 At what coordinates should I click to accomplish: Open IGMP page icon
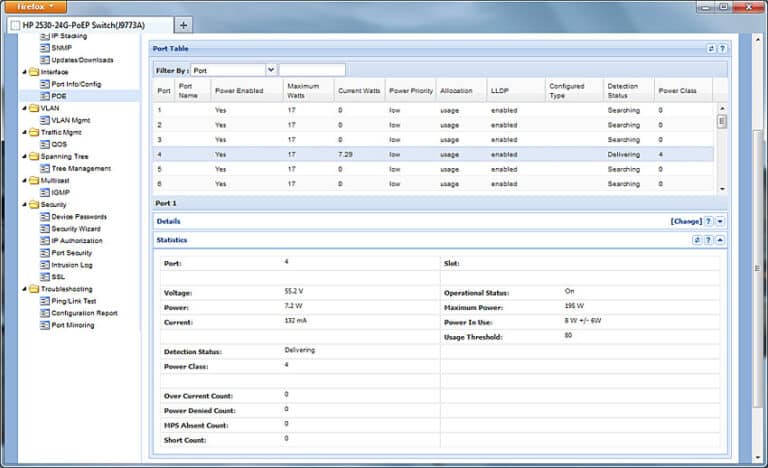pos(45,192)
